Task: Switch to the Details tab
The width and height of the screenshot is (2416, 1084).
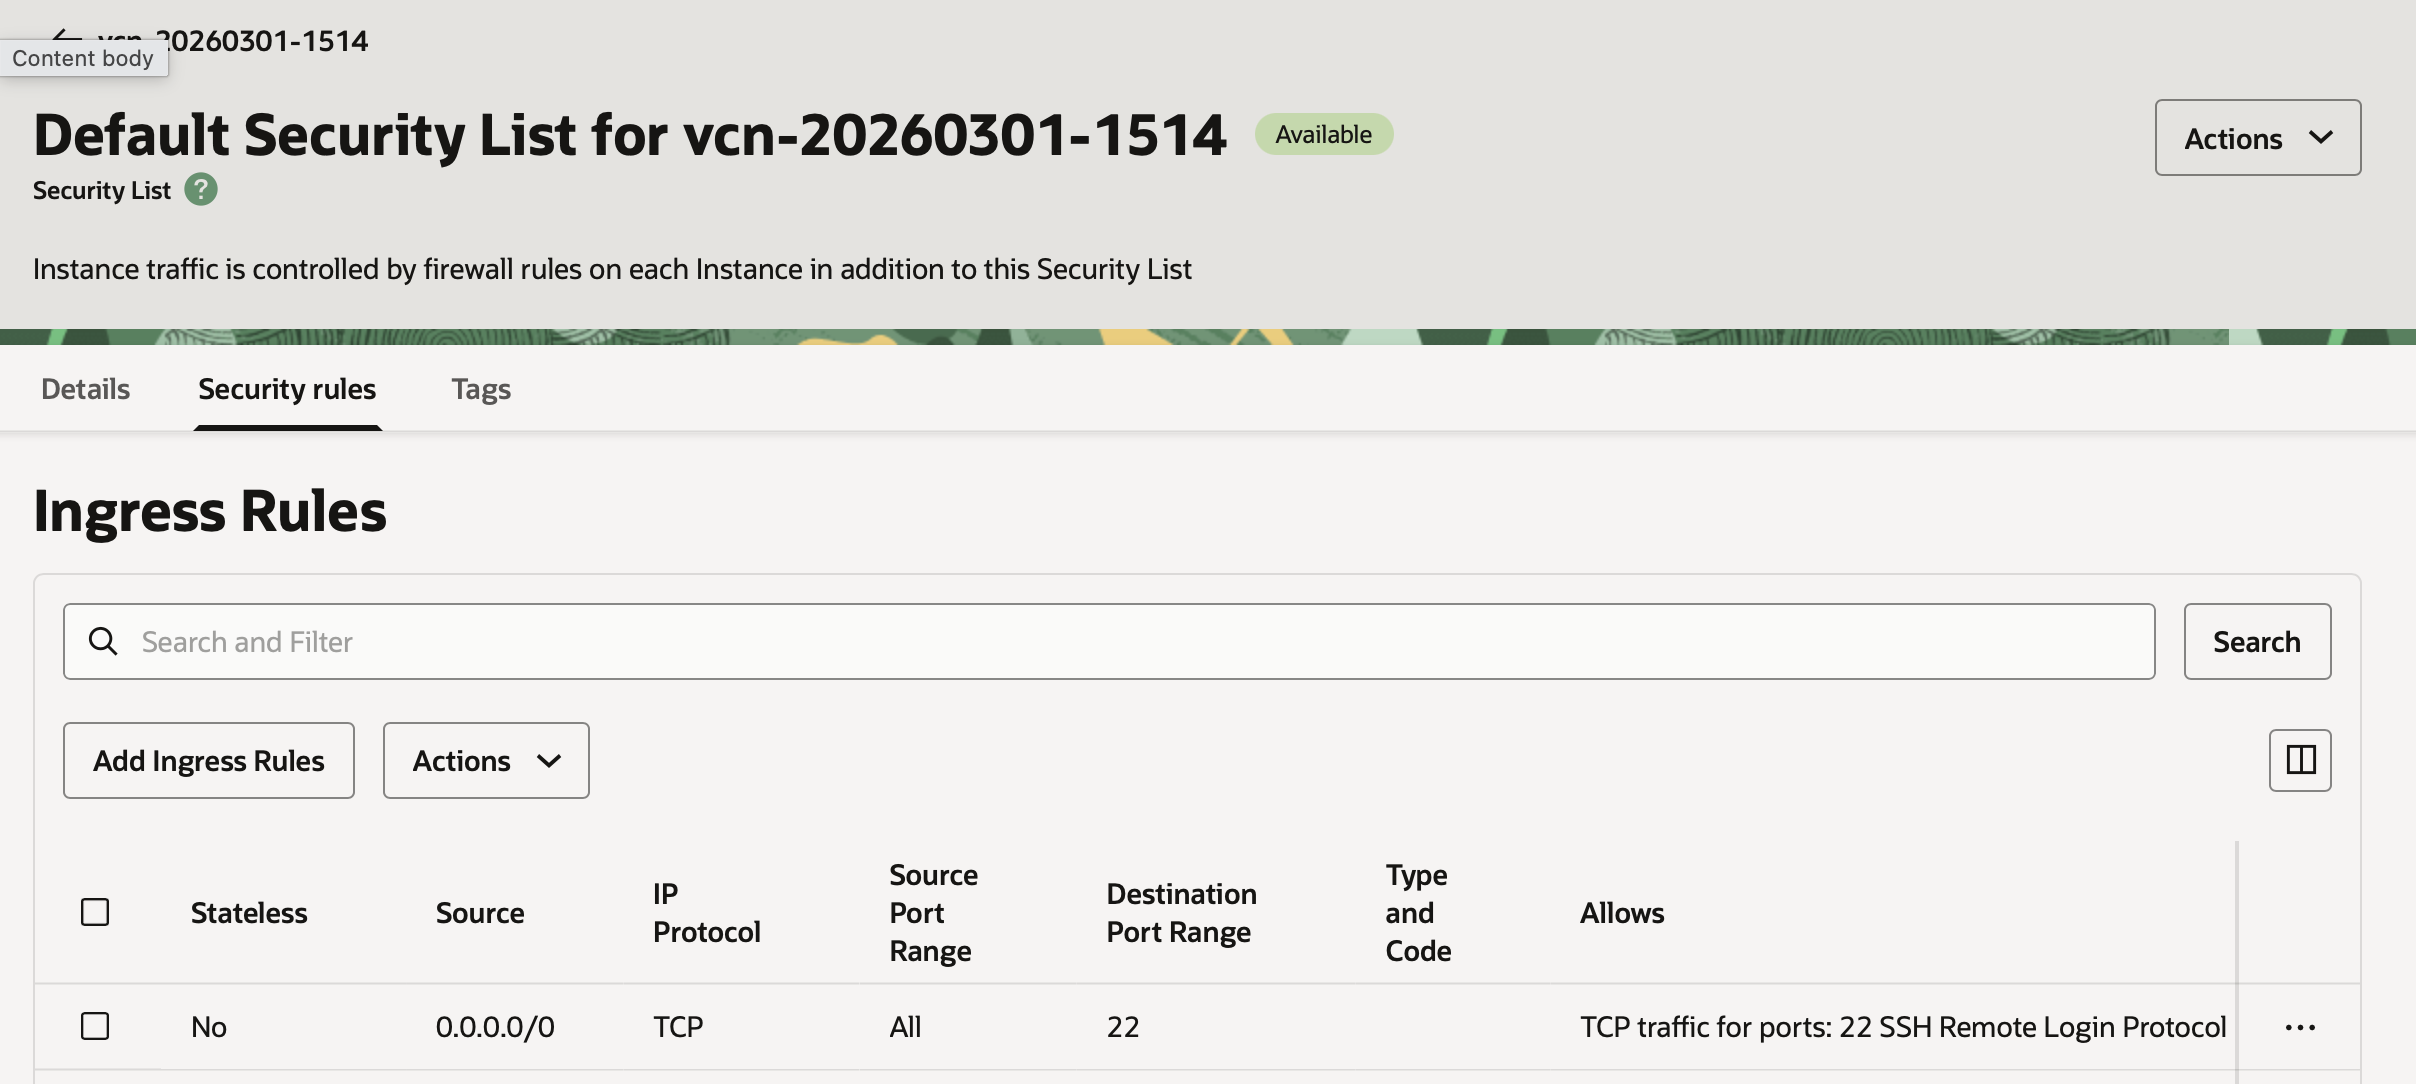Action: [86, 389]
